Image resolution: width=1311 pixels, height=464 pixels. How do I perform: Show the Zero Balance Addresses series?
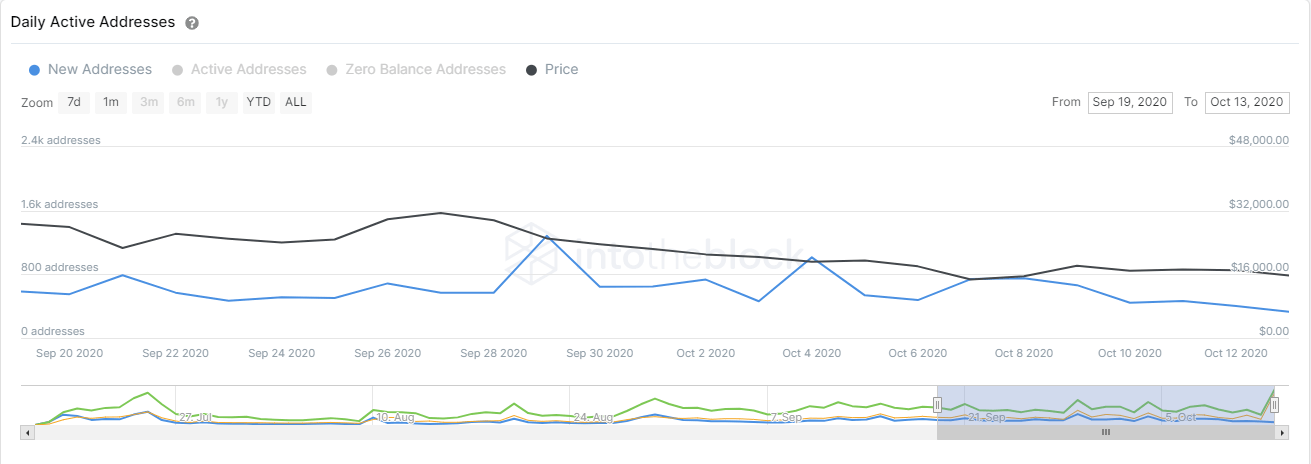[x=416, y=70]
